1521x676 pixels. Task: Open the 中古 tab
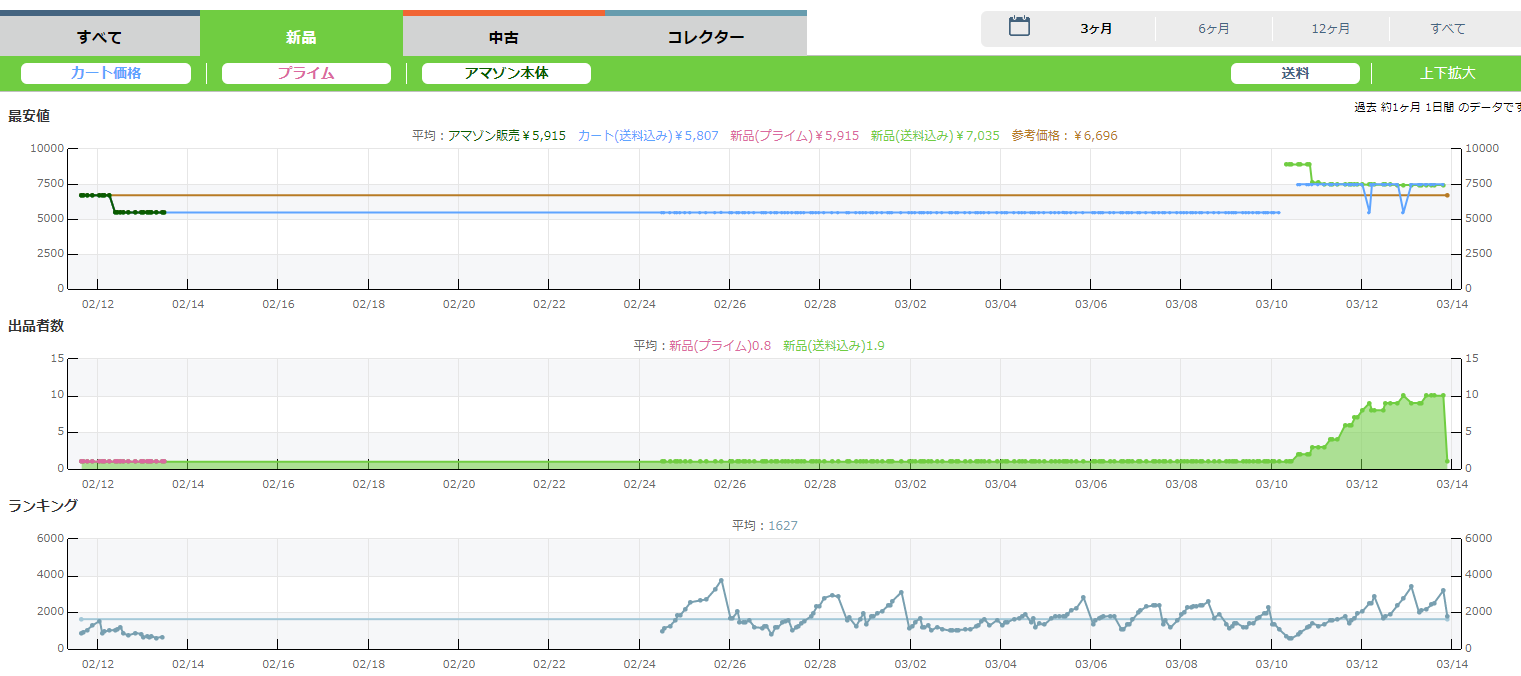click(503, 37)
